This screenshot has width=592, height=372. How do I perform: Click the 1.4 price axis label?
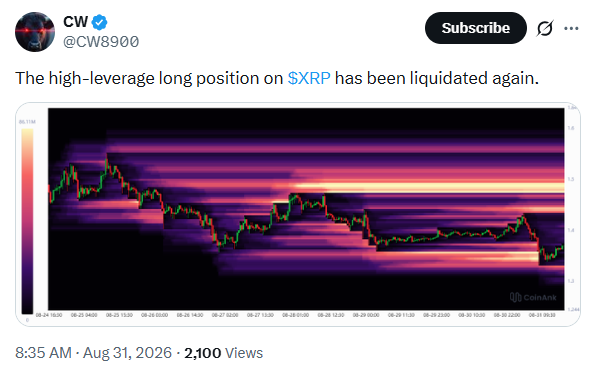[x=571, y=230]
